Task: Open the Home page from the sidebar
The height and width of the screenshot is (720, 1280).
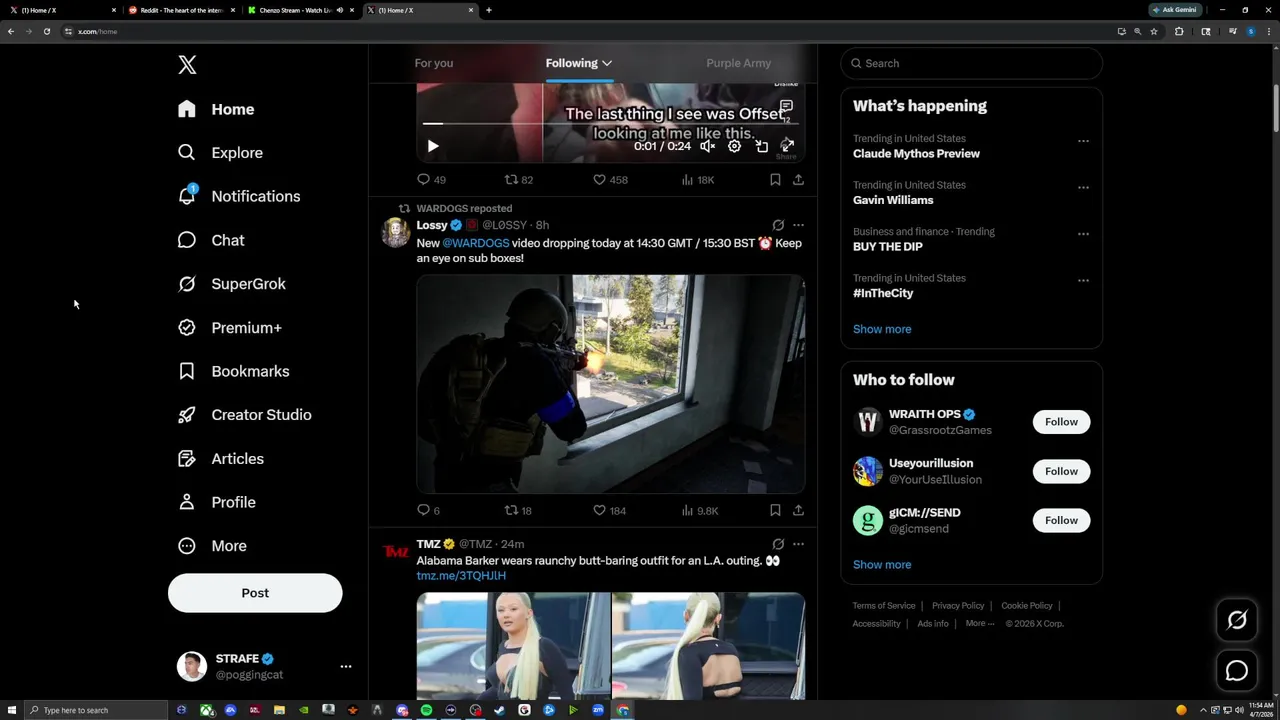Action: [x=216, y=109]
